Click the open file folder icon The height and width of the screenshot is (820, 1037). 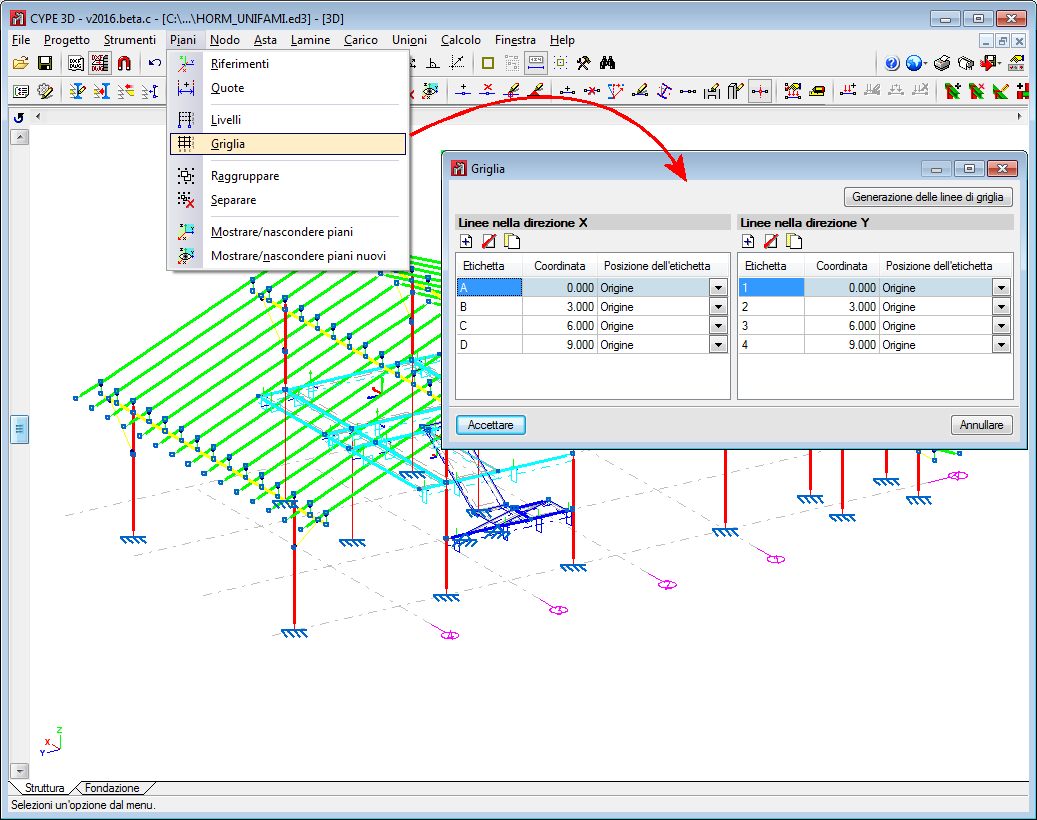point(21,63)
